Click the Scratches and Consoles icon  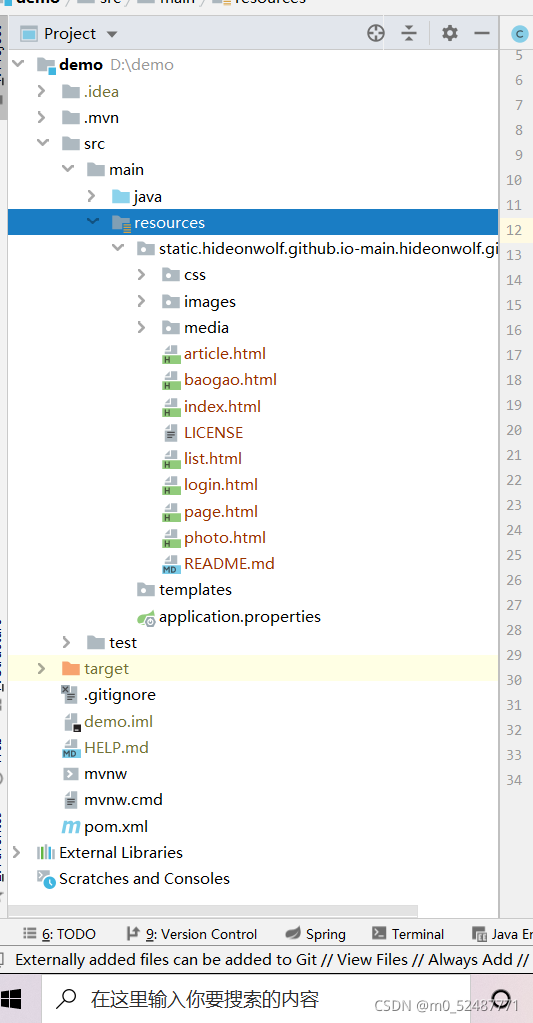(46, 879)
